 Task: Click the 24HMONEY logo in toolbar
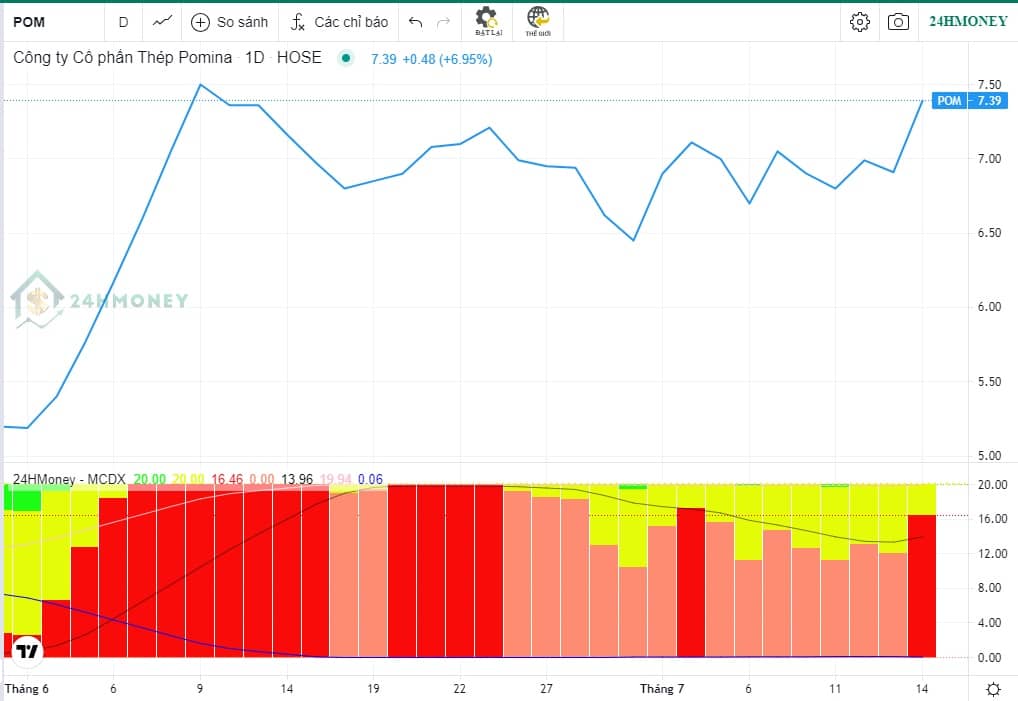click(x=968, y=21)
